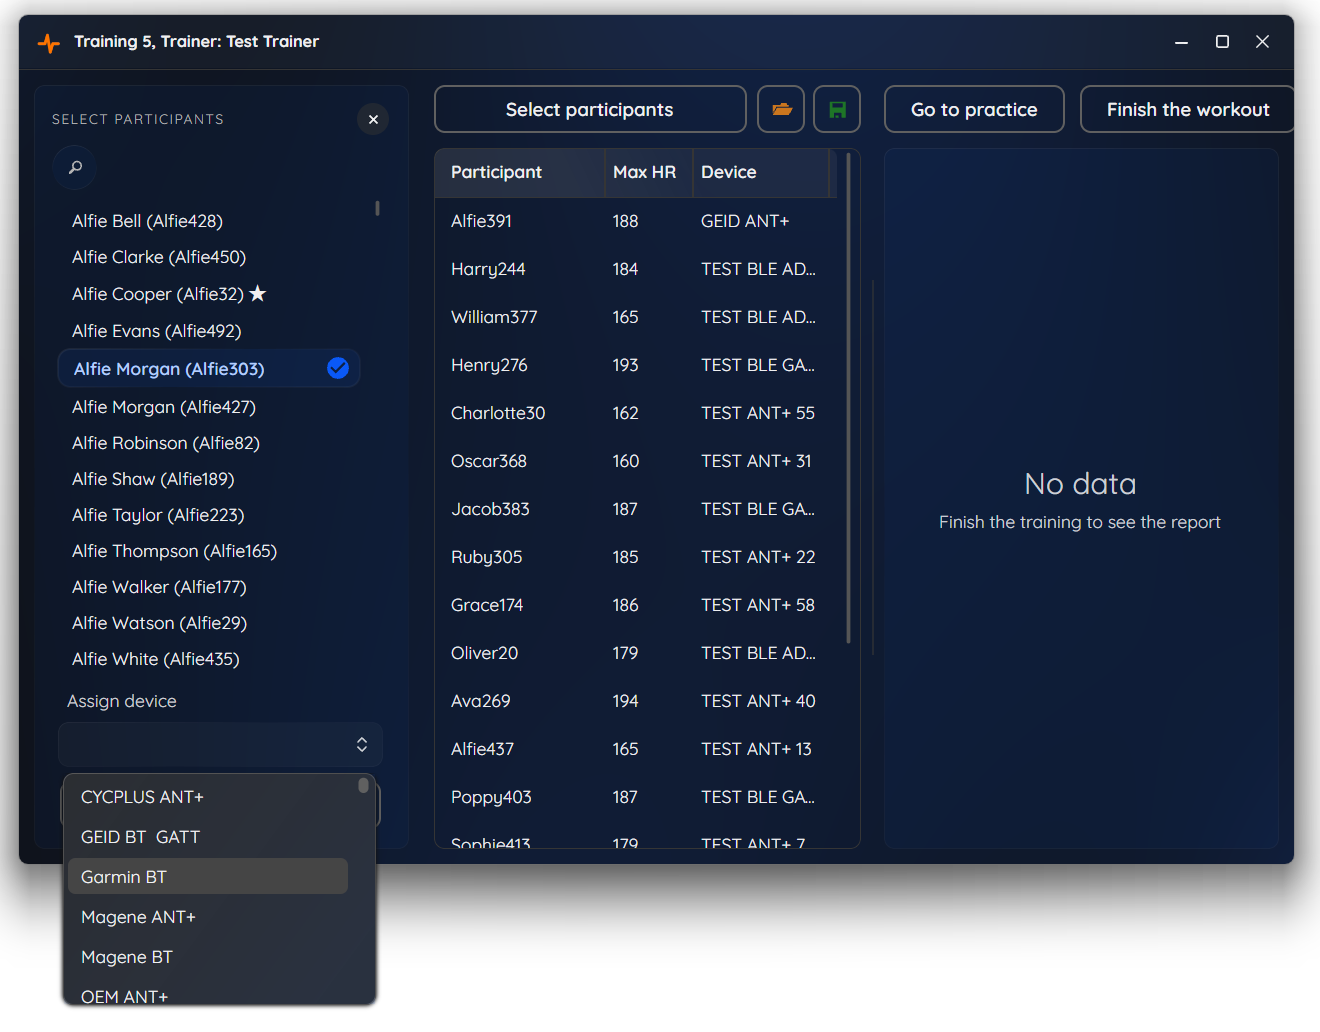Select Alfie Robinson (Alfie82)

[x=210, y=443]
